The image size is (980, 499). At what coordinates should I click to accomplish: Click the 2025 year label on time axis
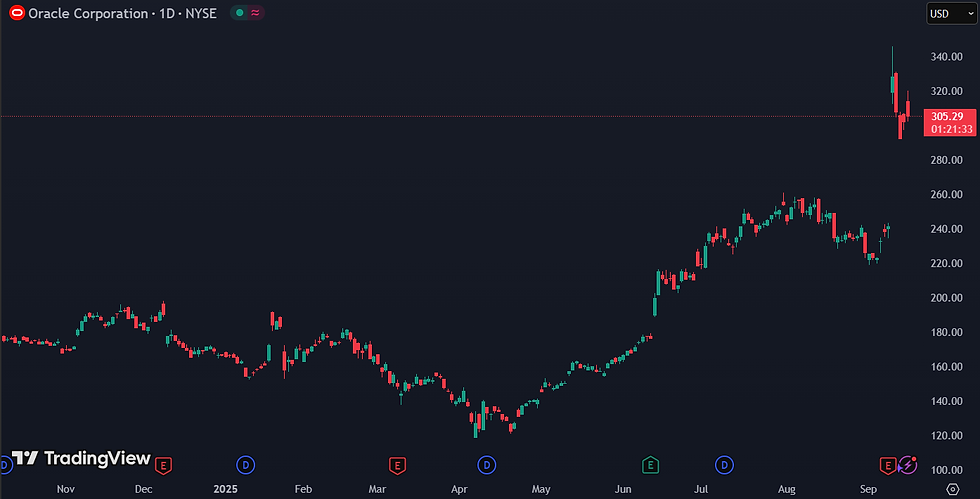click(x=226, y=489)
